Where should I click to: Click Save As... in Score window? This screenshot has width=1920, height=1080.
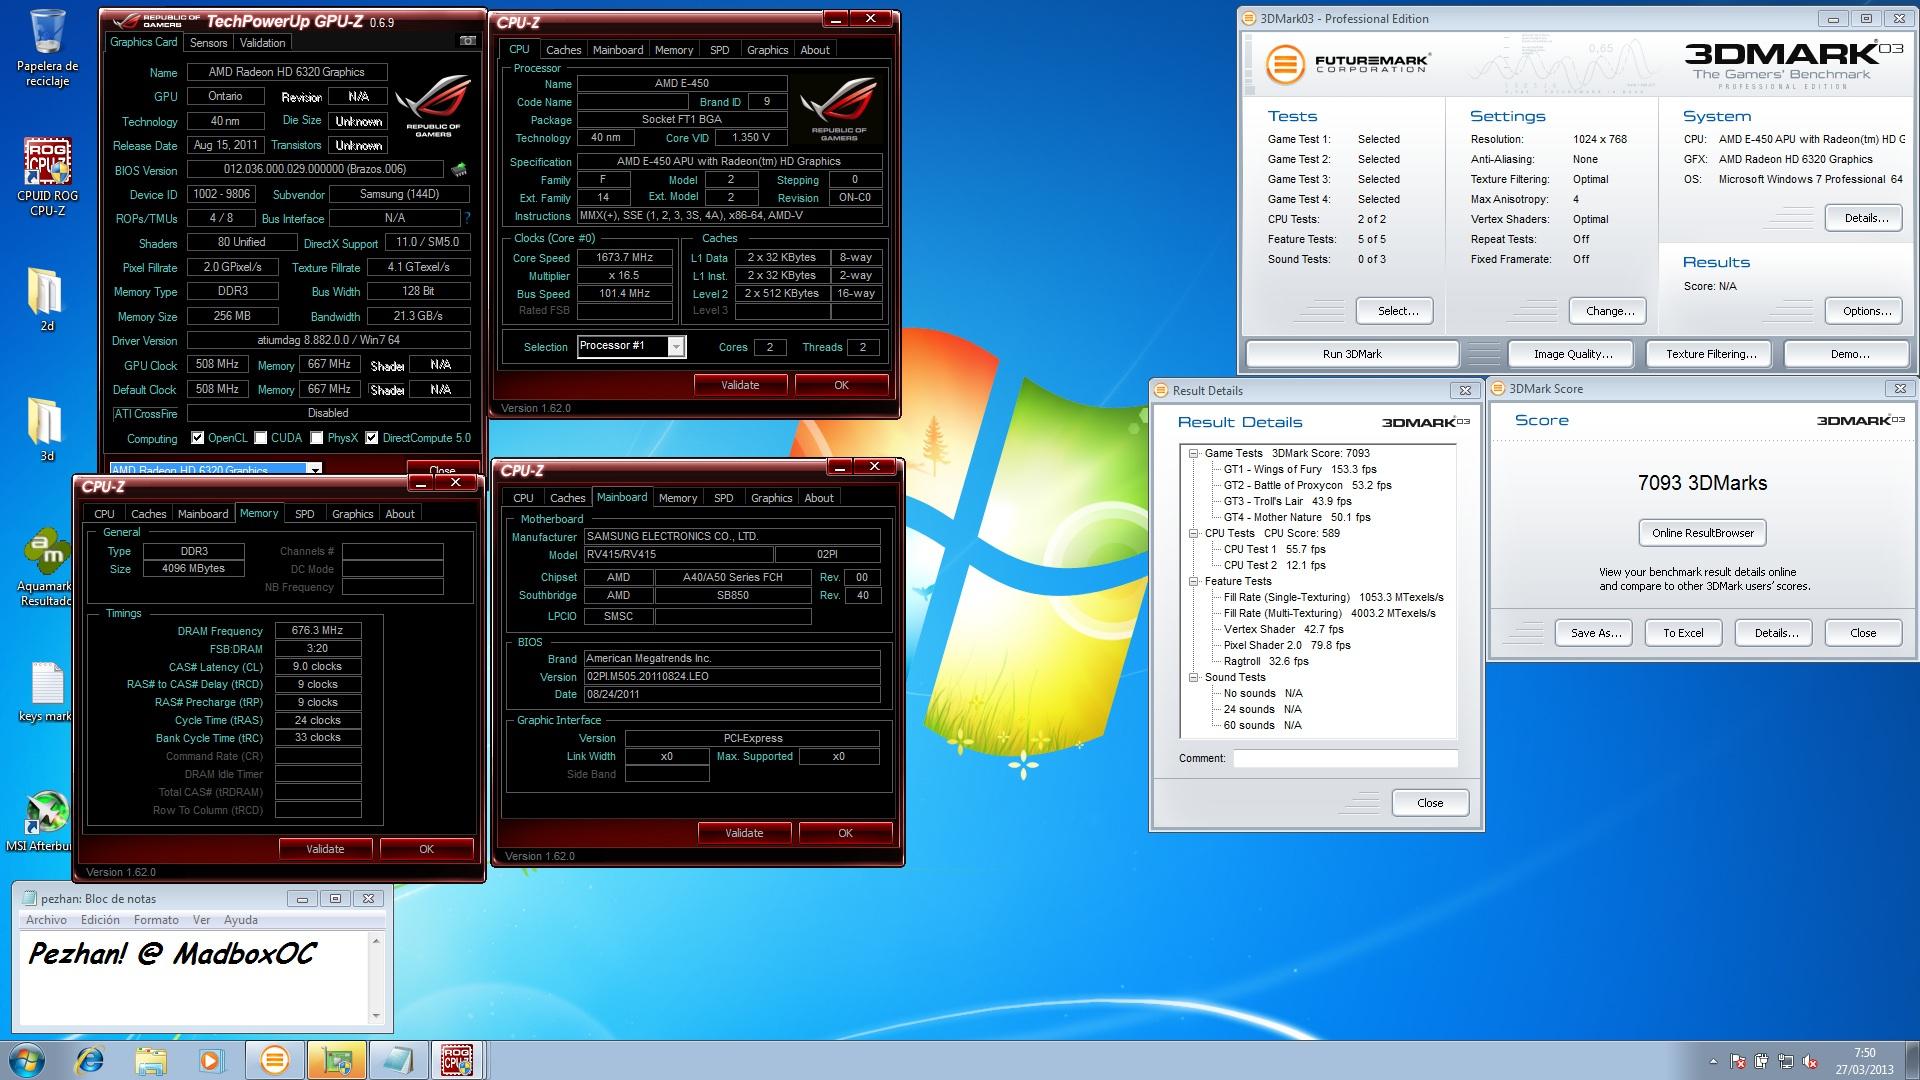click(1595, 633)
